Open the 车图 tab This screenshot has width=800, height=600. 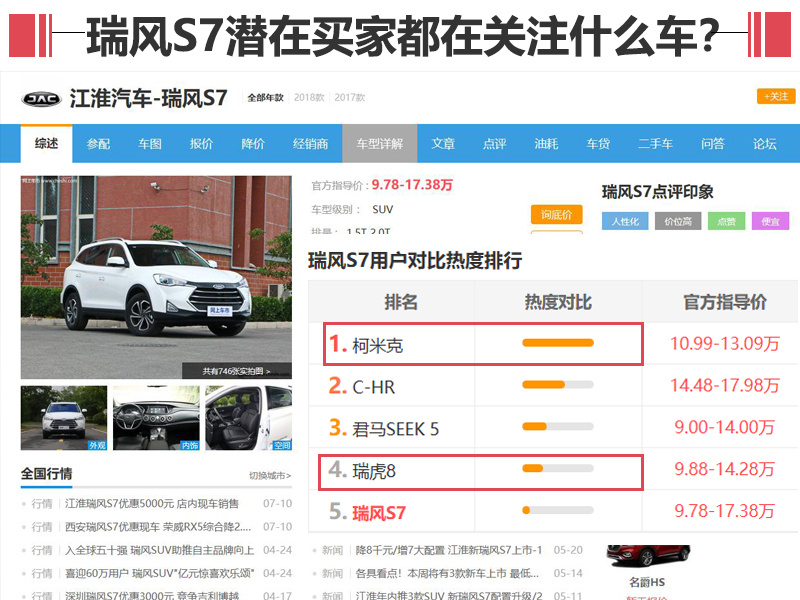pyautogui.click(x=149, y=144)
